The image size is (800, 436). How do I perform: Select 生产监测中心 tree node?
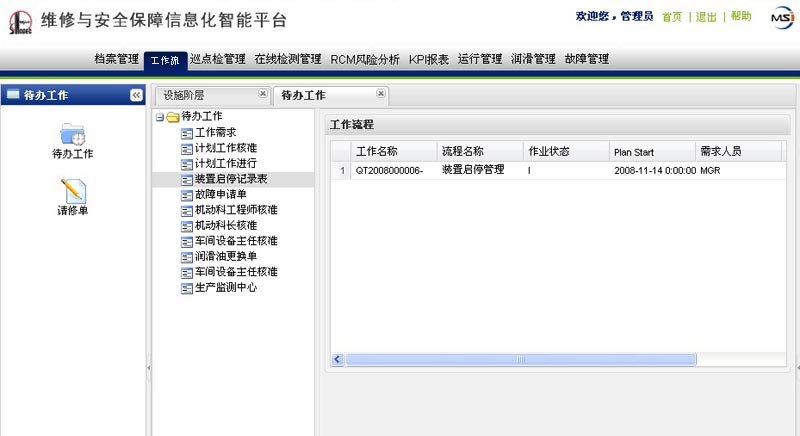click(226, 287)
